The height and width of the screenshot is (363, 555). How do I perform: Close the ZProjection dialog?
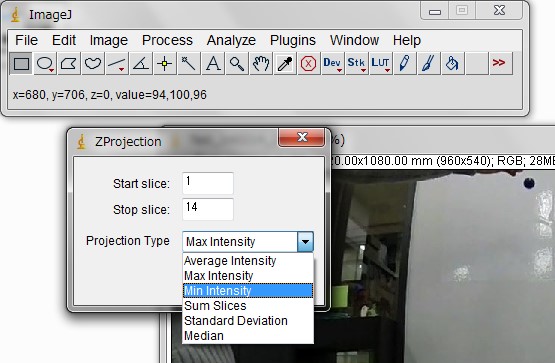click(x=301, y=137)
